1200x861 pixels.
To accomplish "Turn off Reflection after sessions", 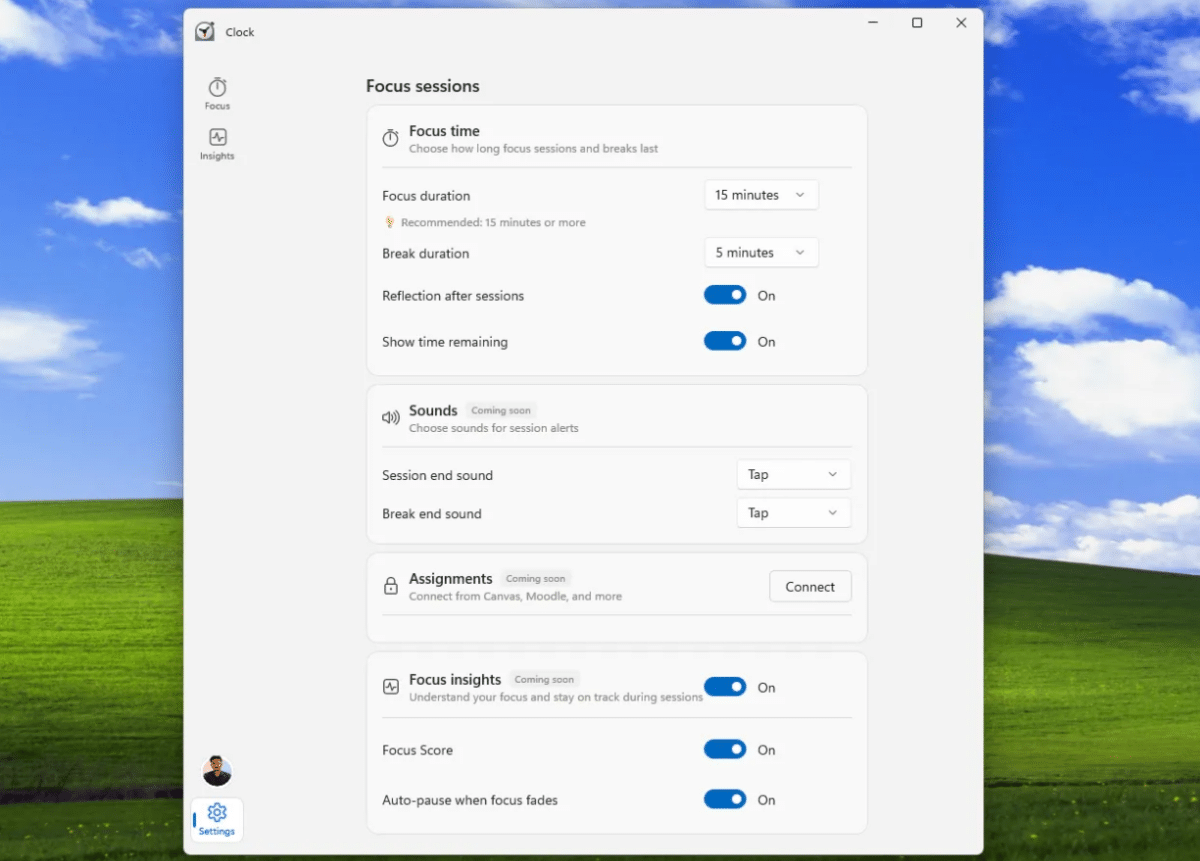I will click(725, 295).
